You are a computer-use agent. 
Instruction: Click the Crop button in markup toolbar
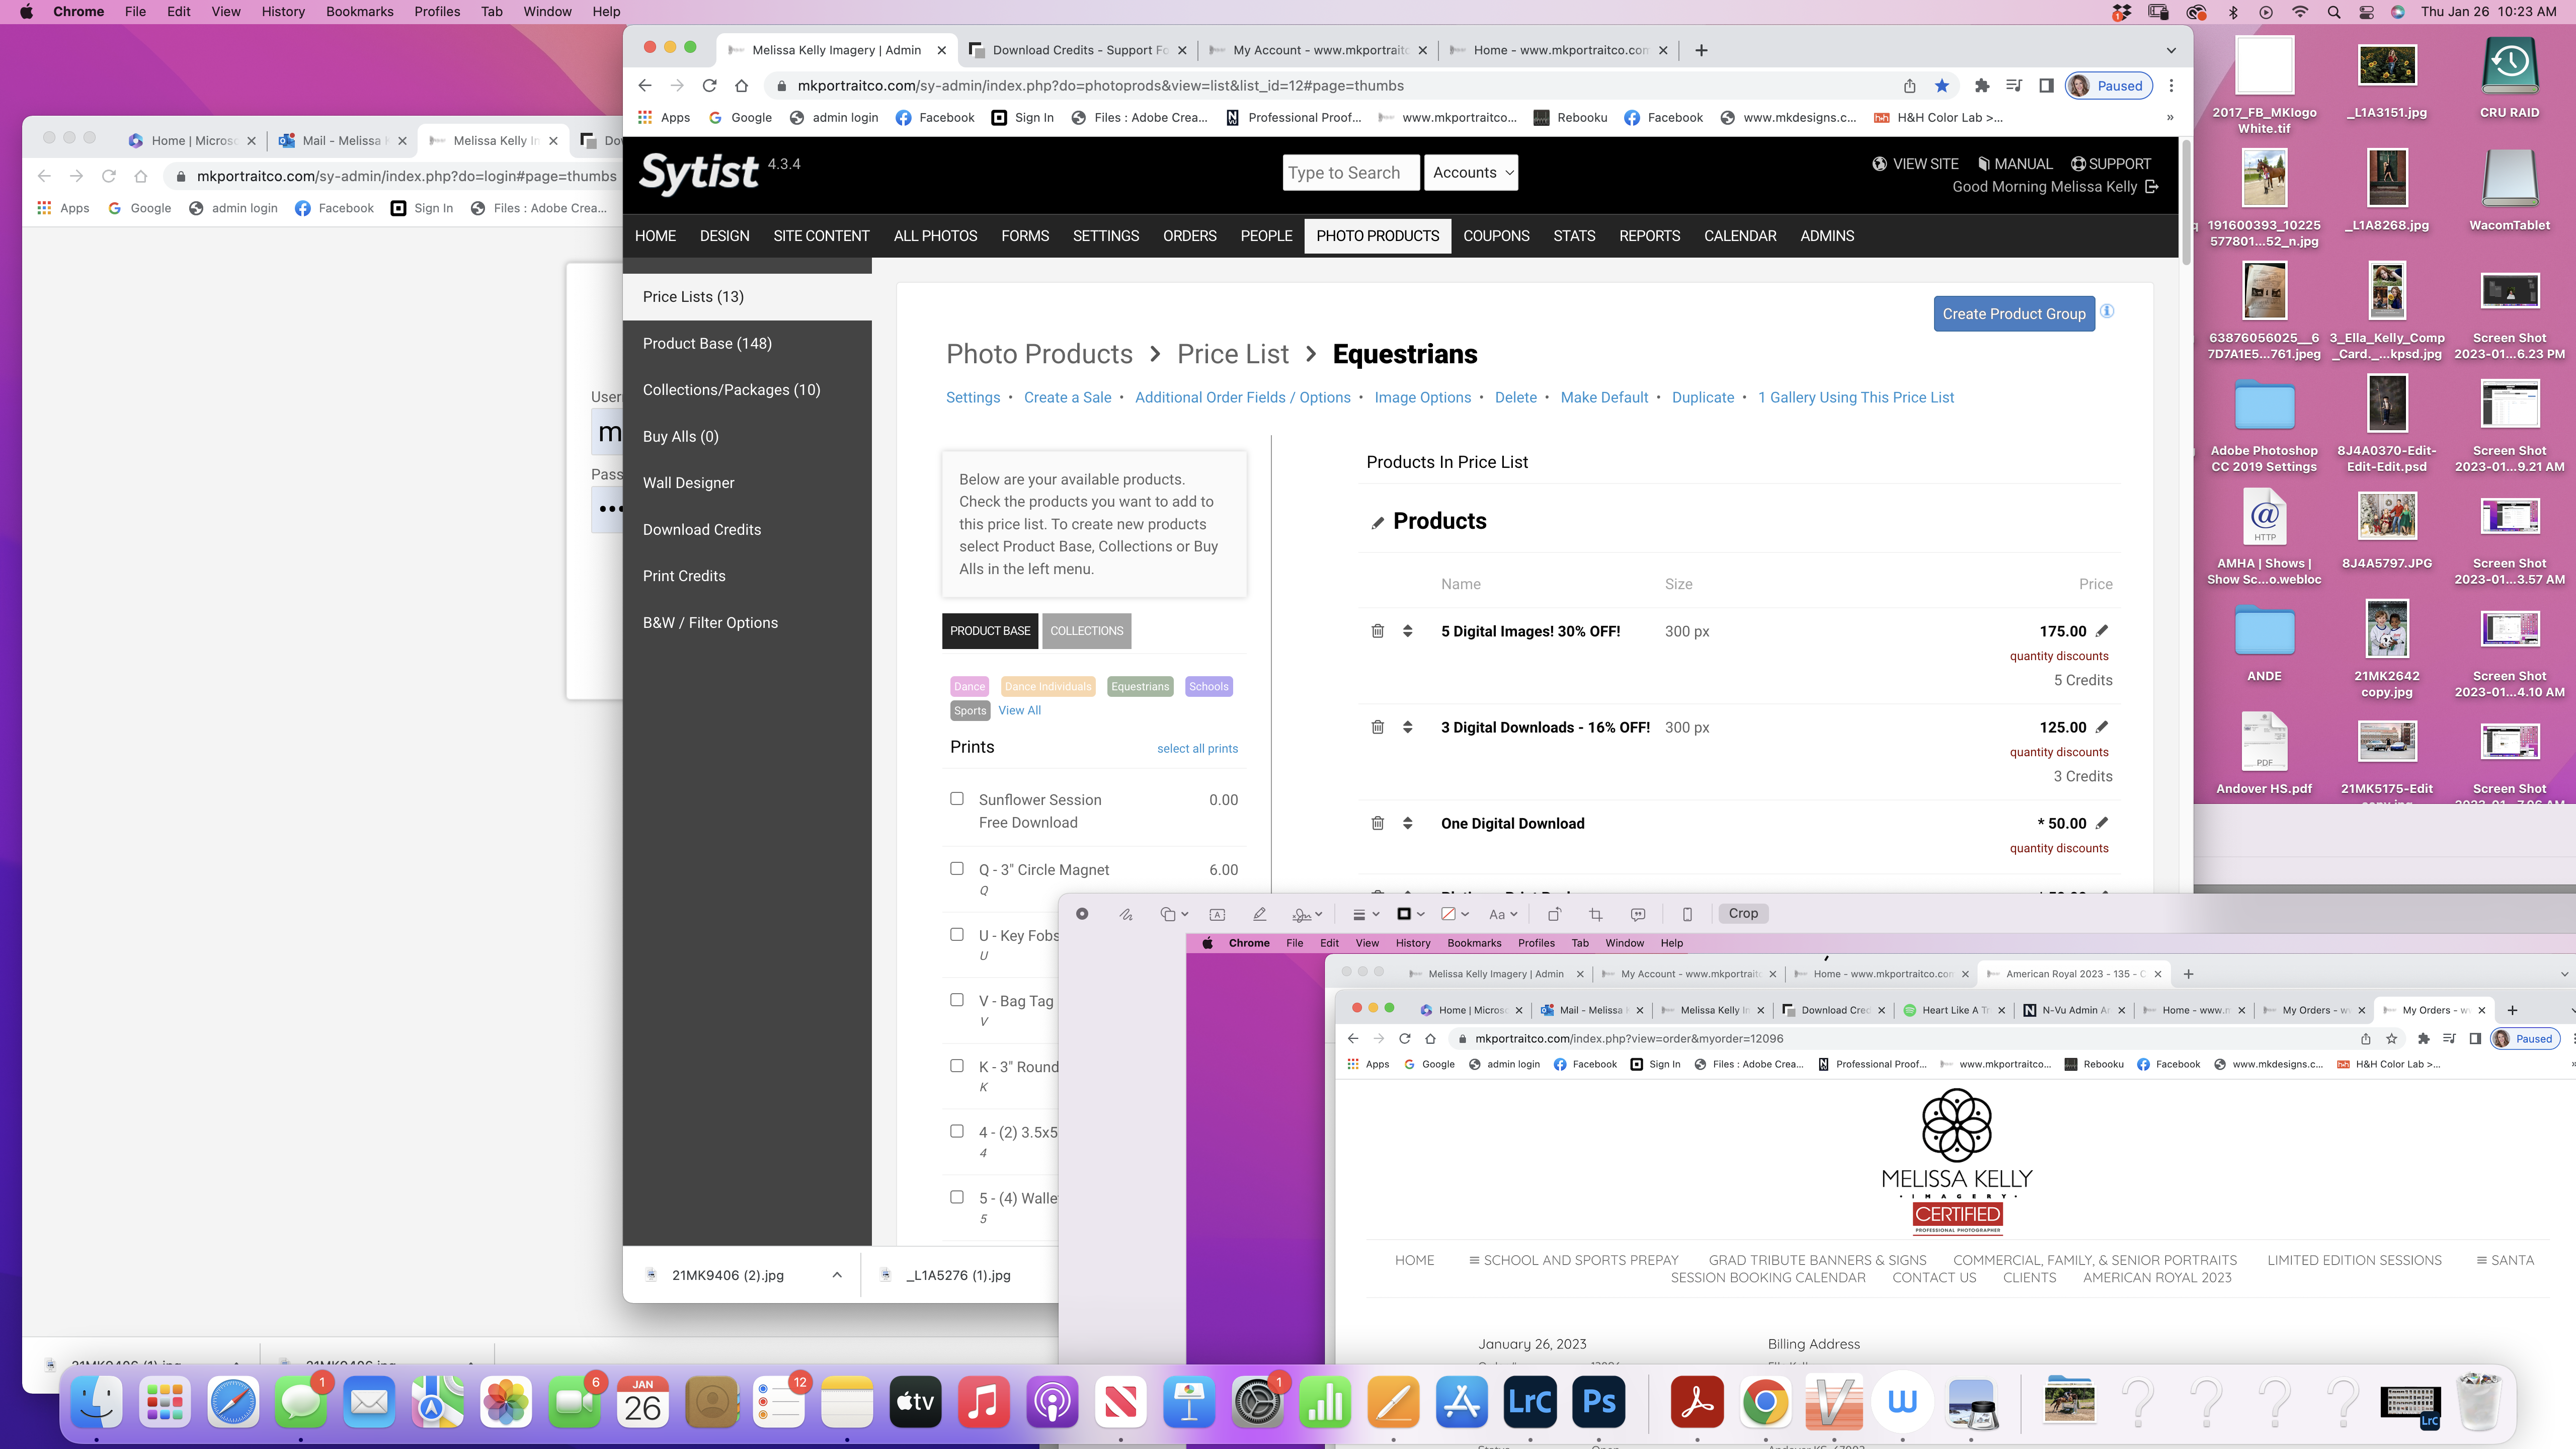click(1743, 914)
